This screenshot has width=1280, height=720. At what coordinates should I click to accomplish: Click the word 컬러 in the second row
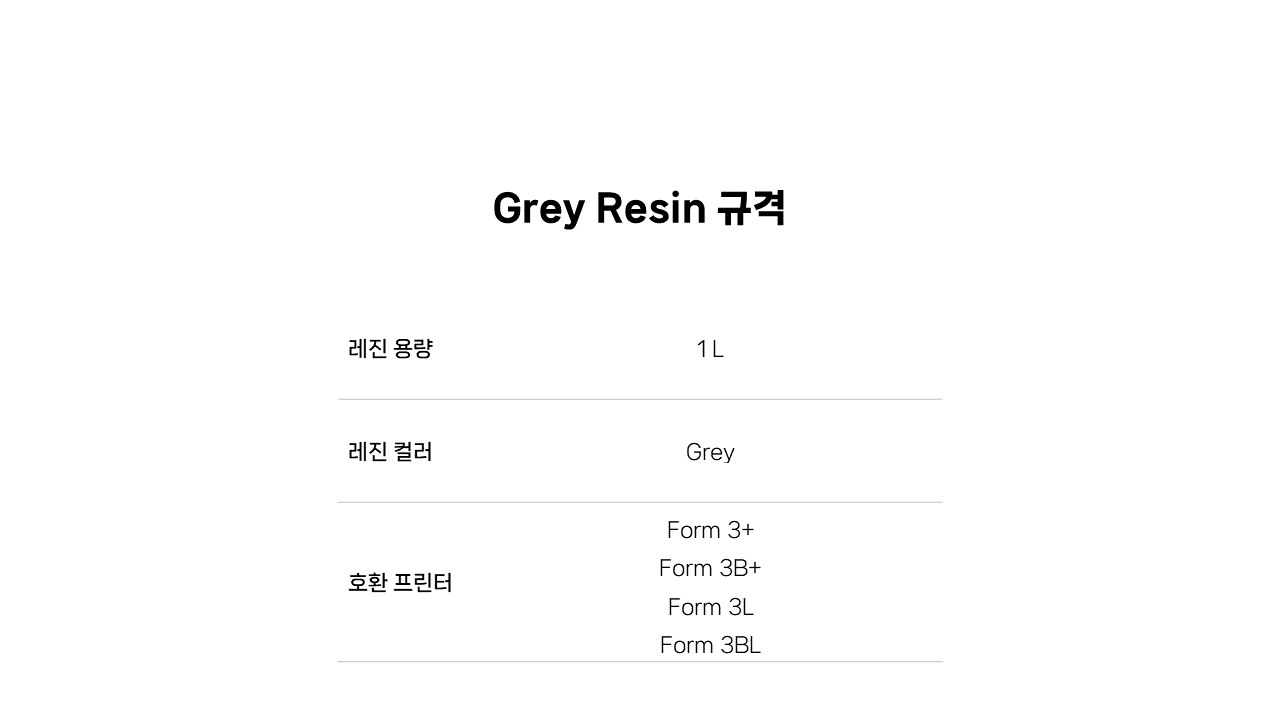tap(414, 452)
